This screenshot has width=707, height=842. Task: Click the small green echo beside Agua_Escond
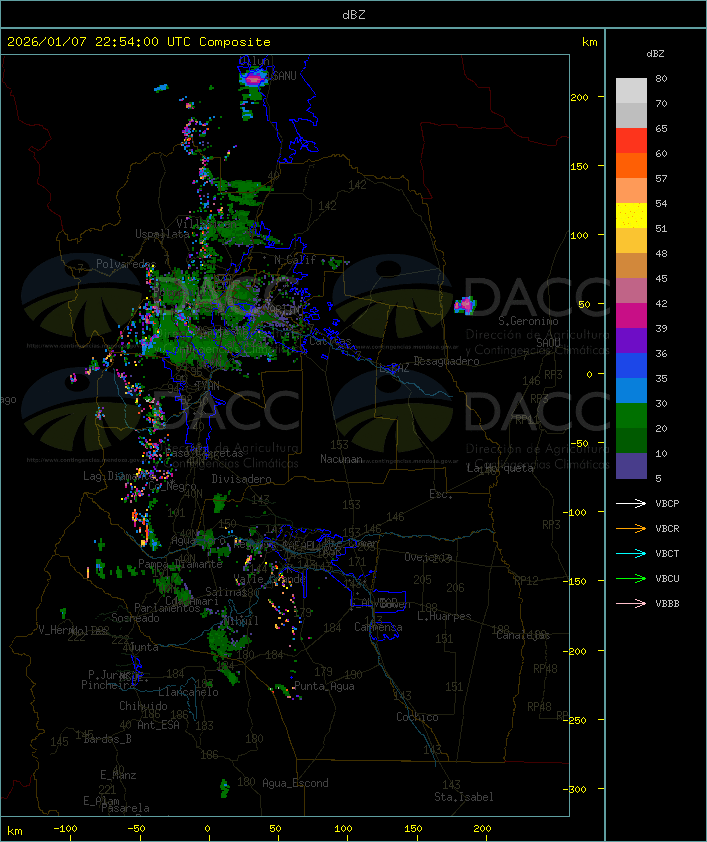[x=225, y=788]
